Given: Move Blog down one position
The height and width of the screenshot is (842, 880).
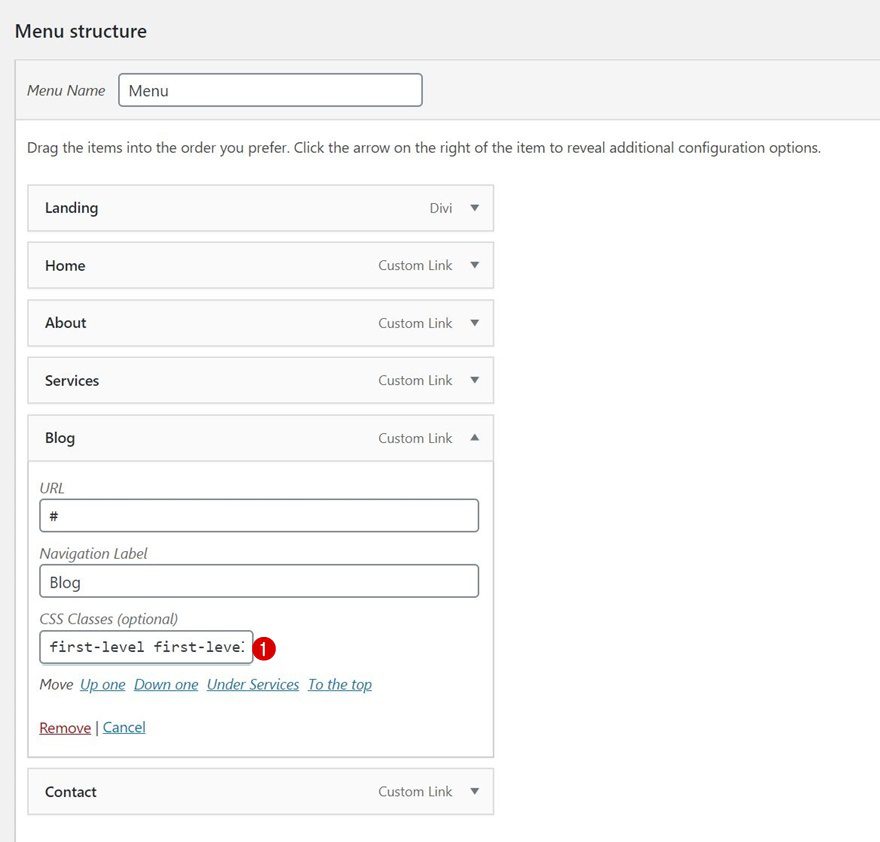Looking at the screenshot, I should tap(166, 684).
